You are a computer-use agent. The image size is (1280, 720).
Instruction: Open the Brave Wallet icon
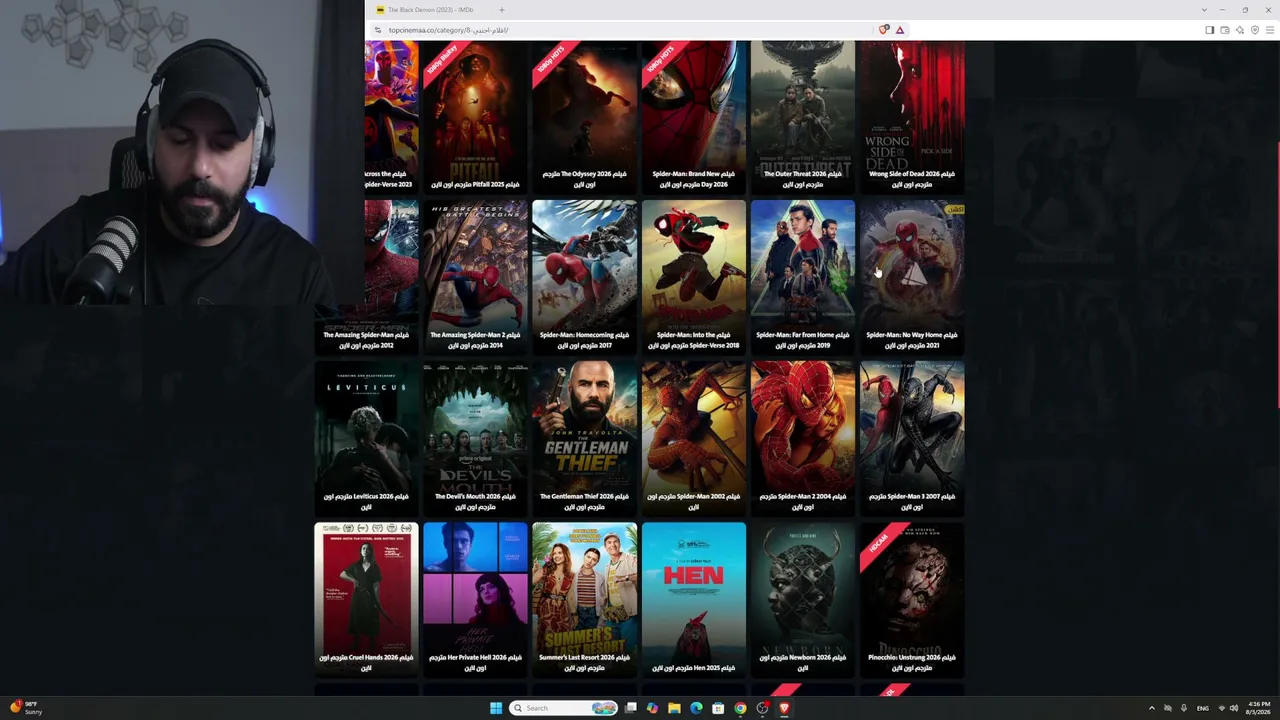click(1224, 30)
